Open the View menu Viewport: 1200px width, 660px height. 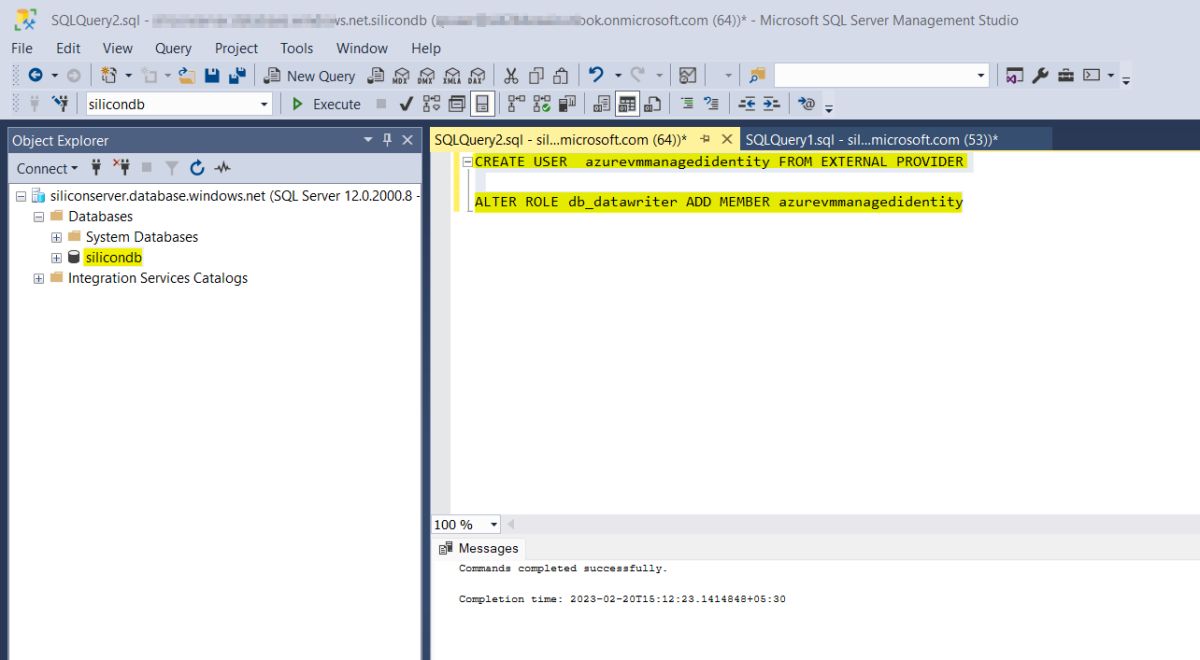pyautogui.click(x=117, y=47)
